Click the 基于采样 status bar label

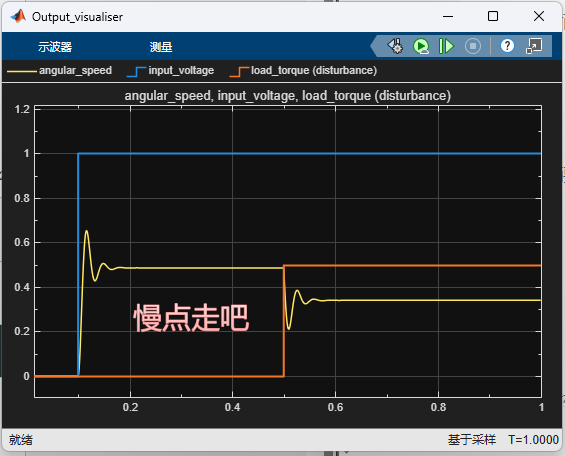472,440
